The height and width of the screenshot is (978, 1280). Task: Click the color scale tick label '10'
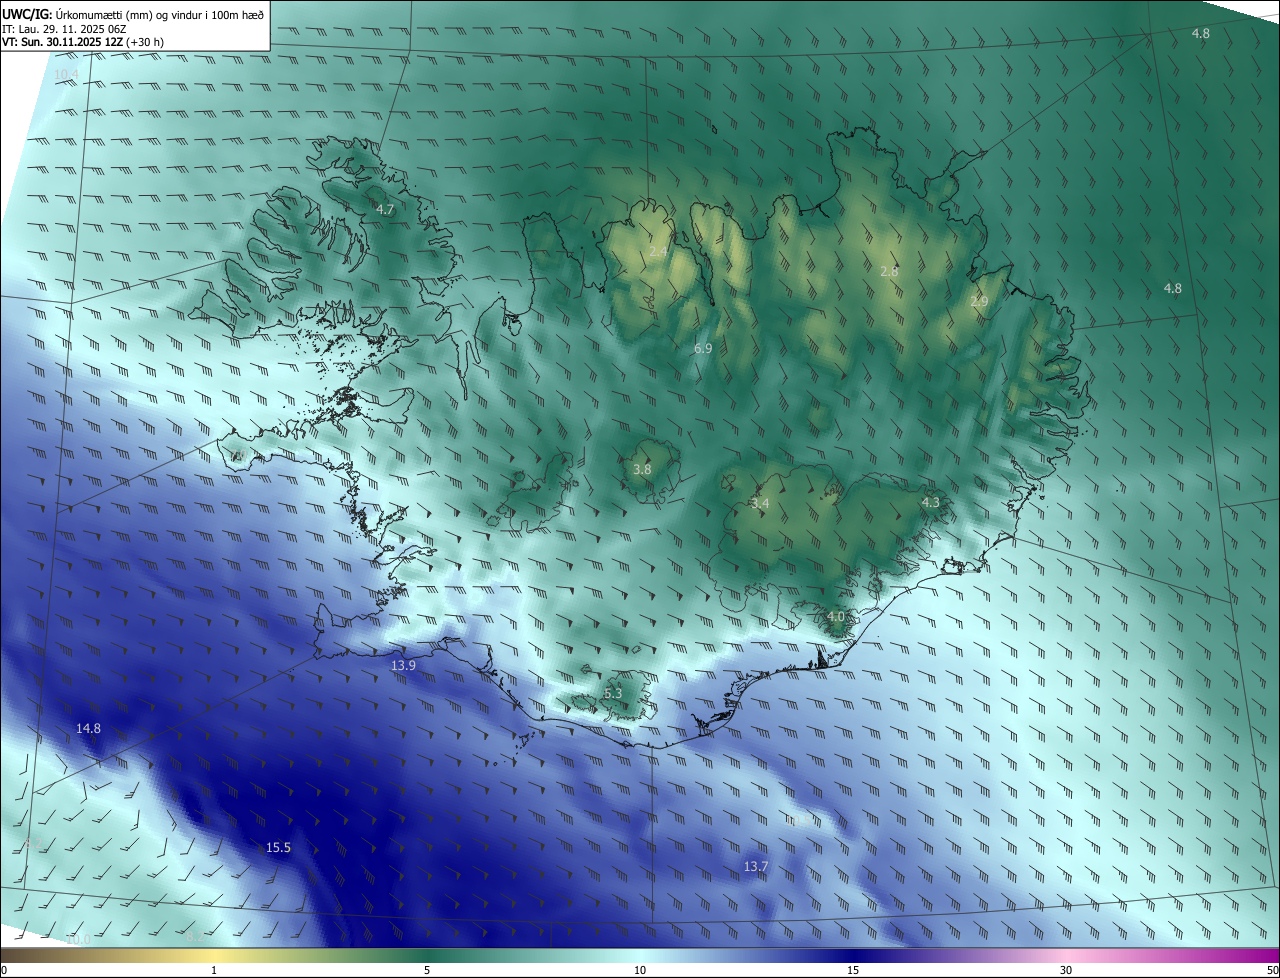click(640, 970)
